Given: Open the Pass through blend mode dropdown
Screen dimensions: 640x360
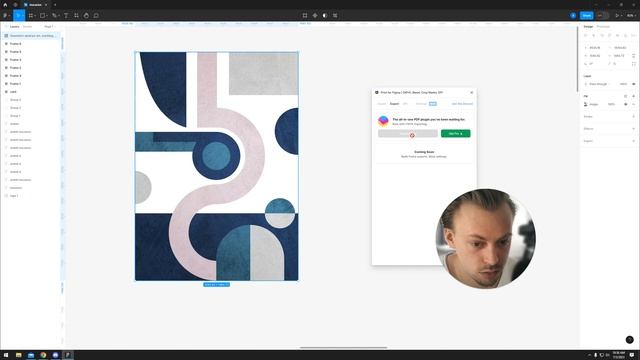Looking at the screenshot, I should coord(598,84).
